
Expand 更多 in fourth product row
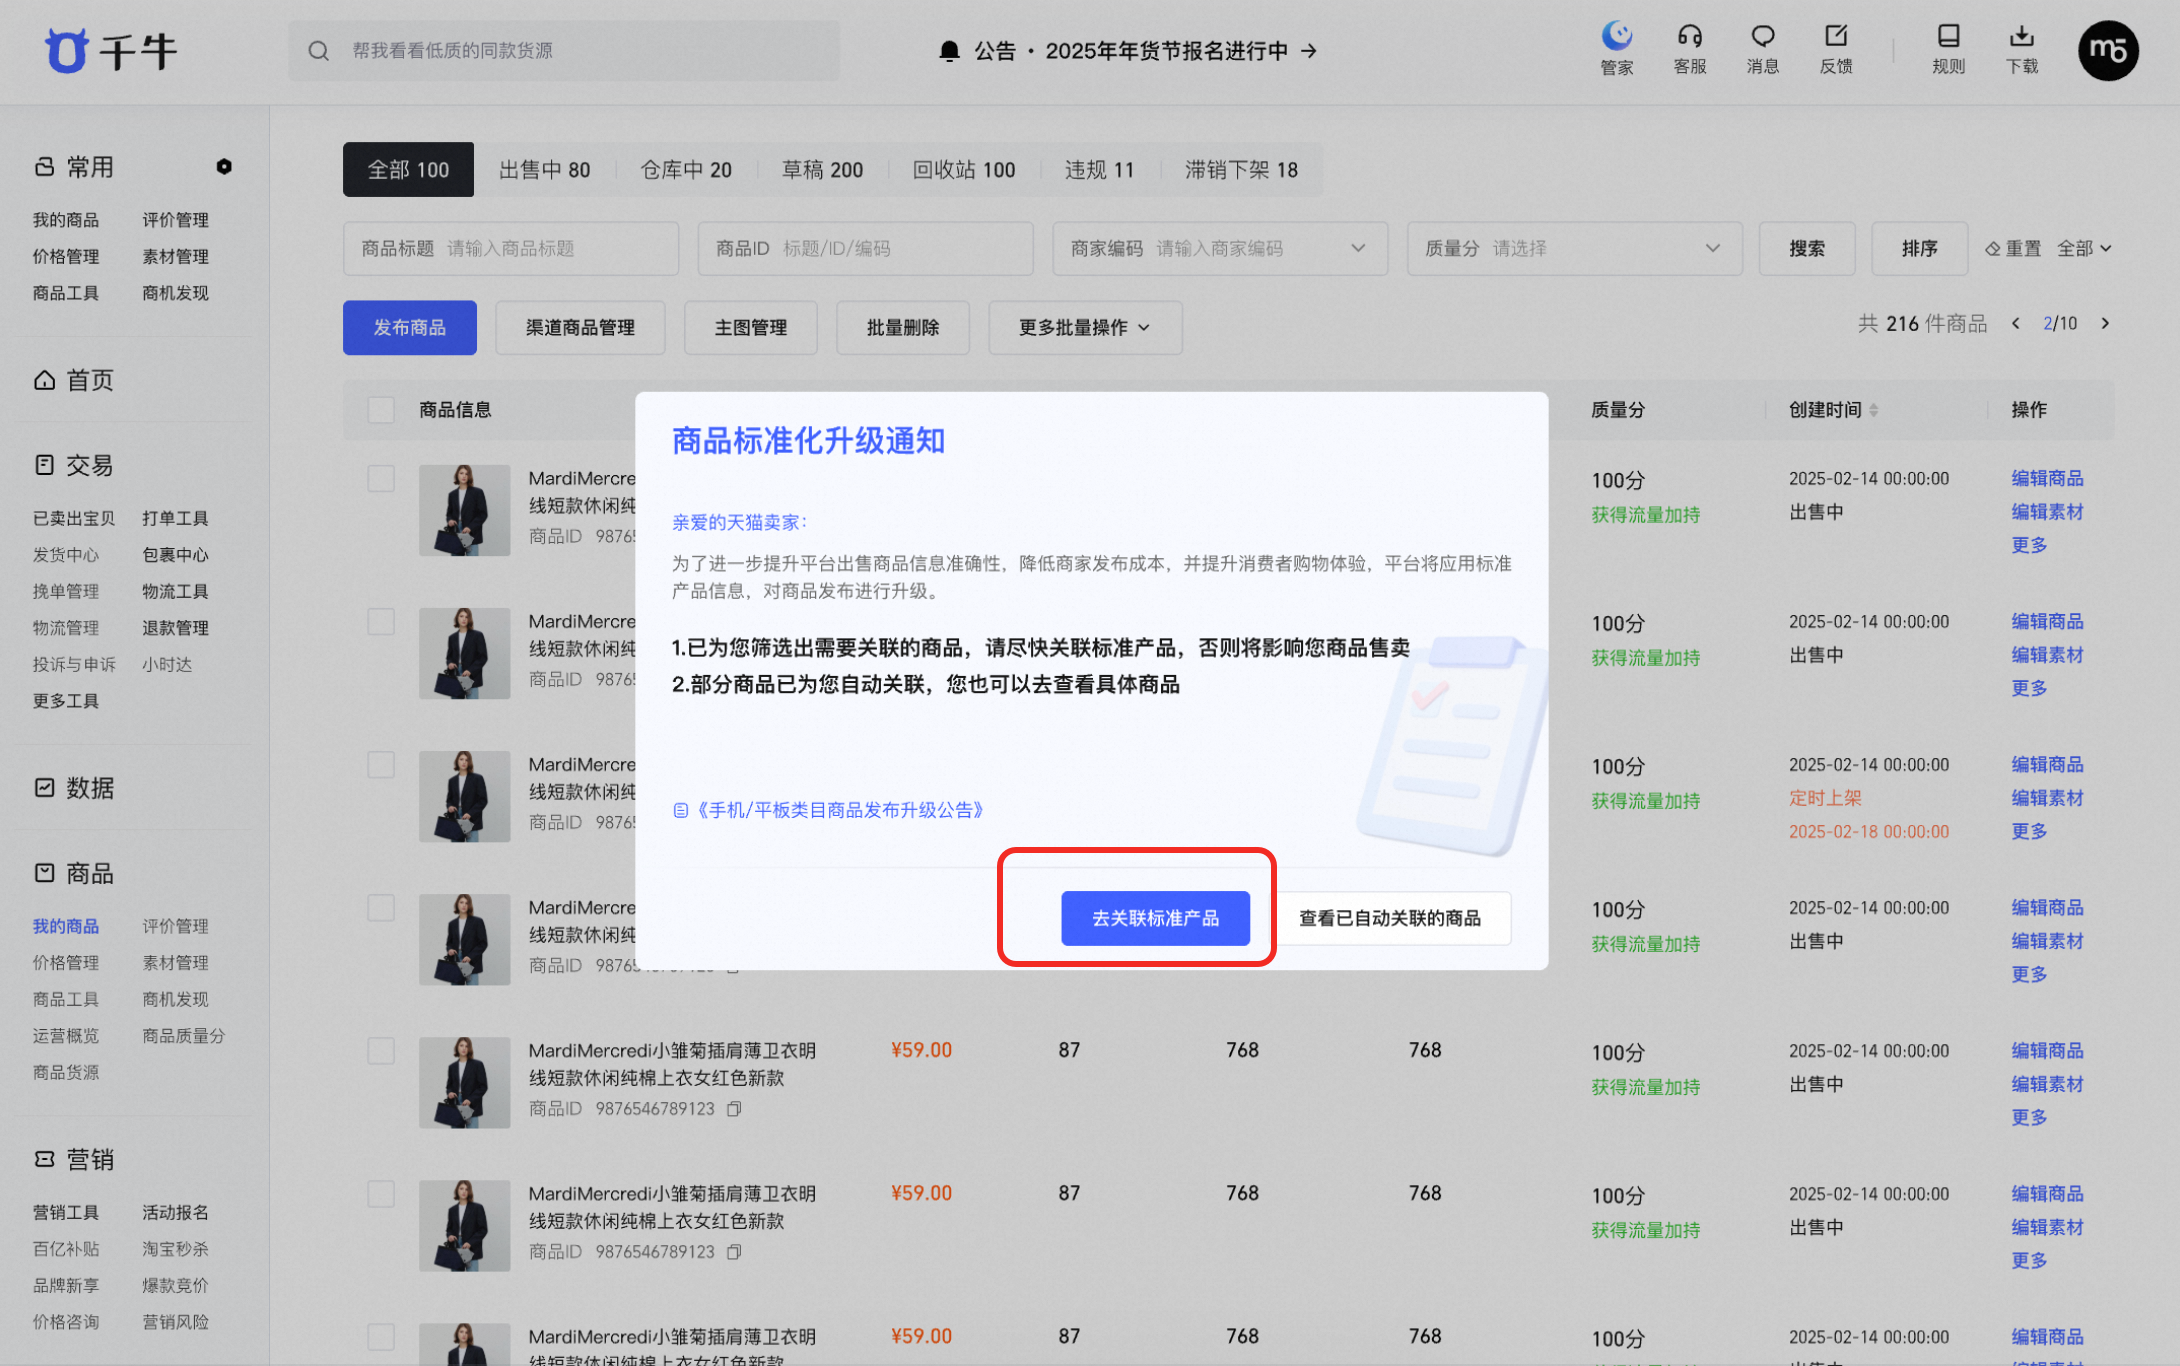pos(2029,974)
